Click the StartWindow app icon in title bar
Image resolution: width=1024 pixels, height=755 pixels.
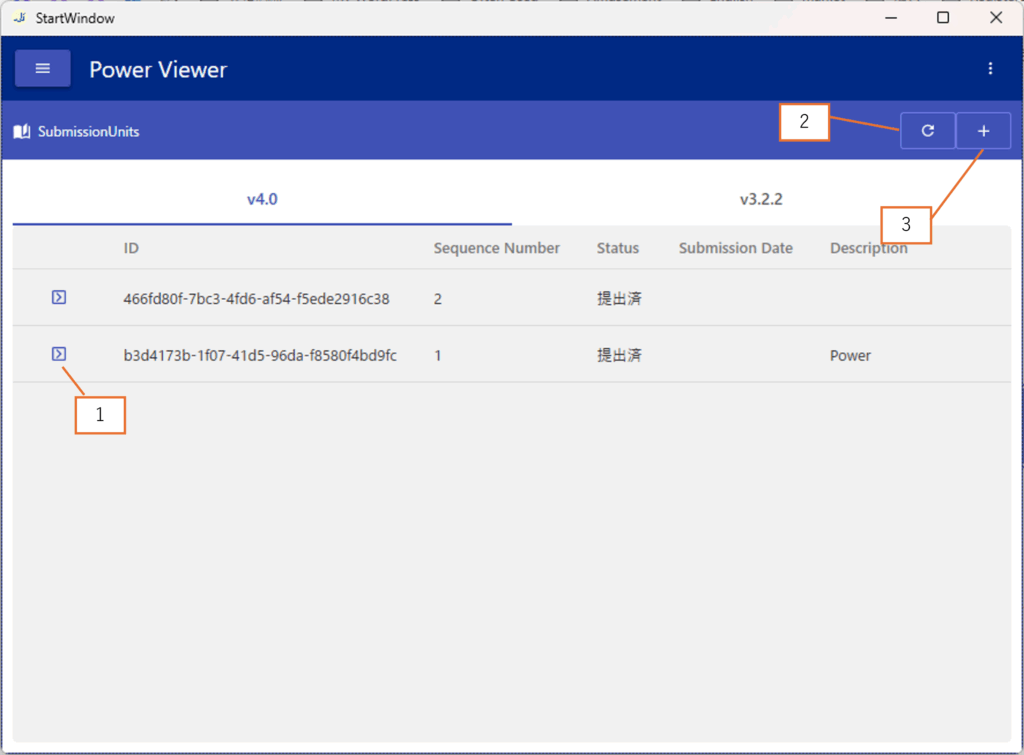tap(19, 18)
